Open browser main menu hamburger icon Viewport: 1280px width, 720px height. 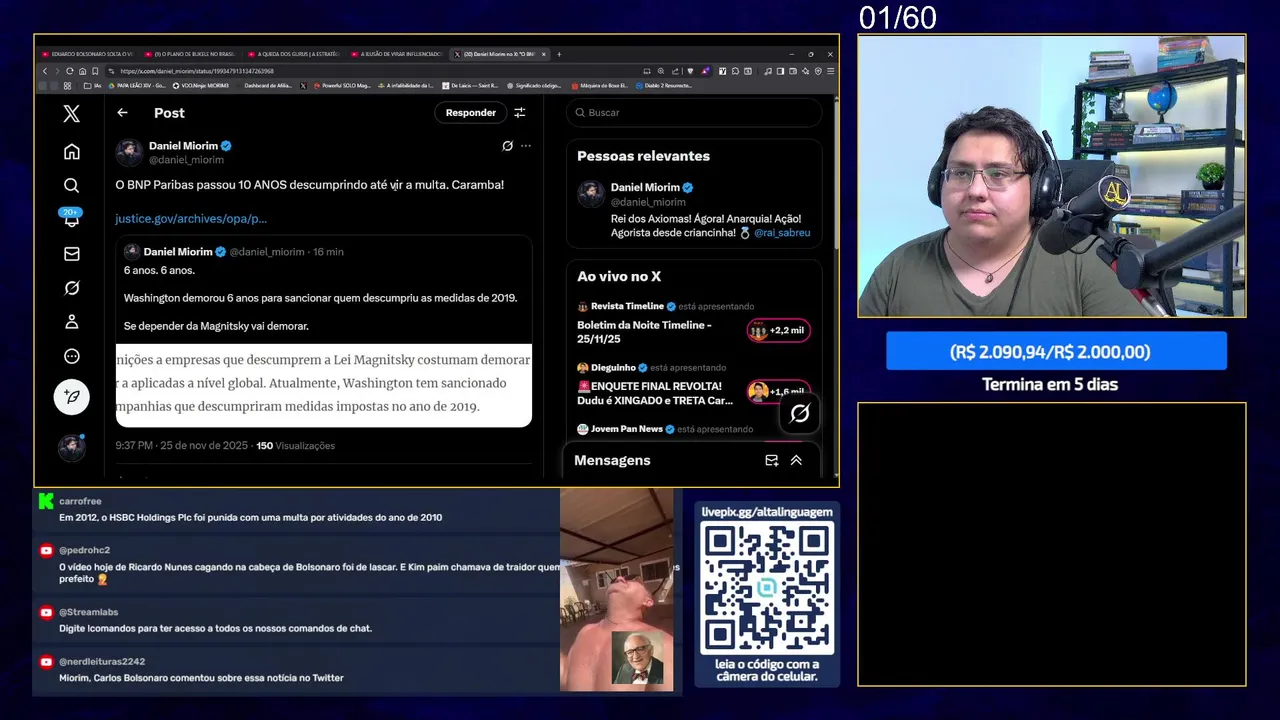pyautogui.click(x=830, y=71)
